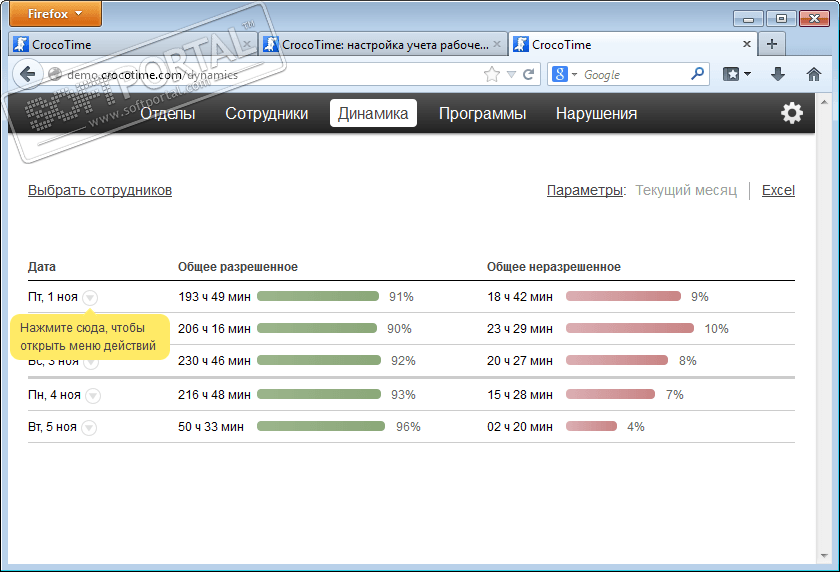This screenshot has height=572, width=840.
Task: Click the page scrollbar down arrow
Action: tap(824, 556)
